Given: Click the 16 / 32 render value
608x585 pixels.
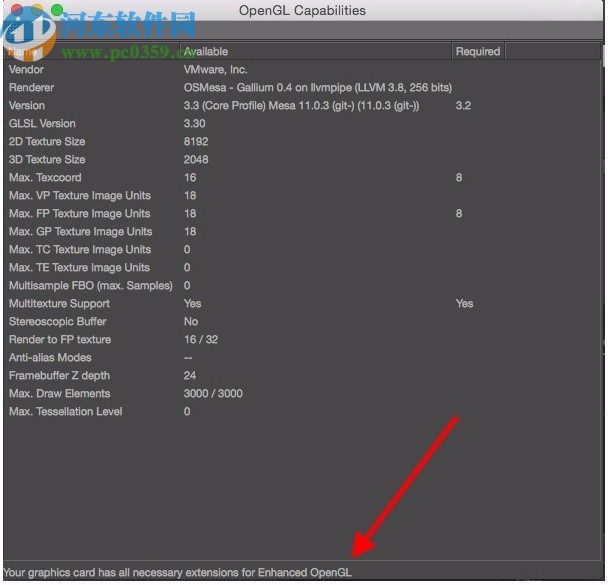Looking at the screenshot, I should pos(201,340).
